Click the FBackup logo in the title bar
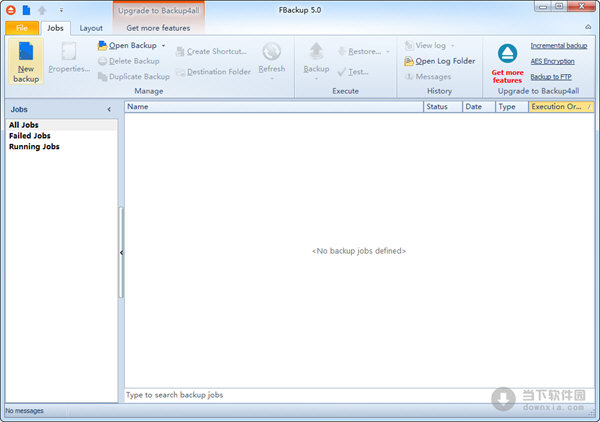Screen dimensions: 600x422 point(11,10)
